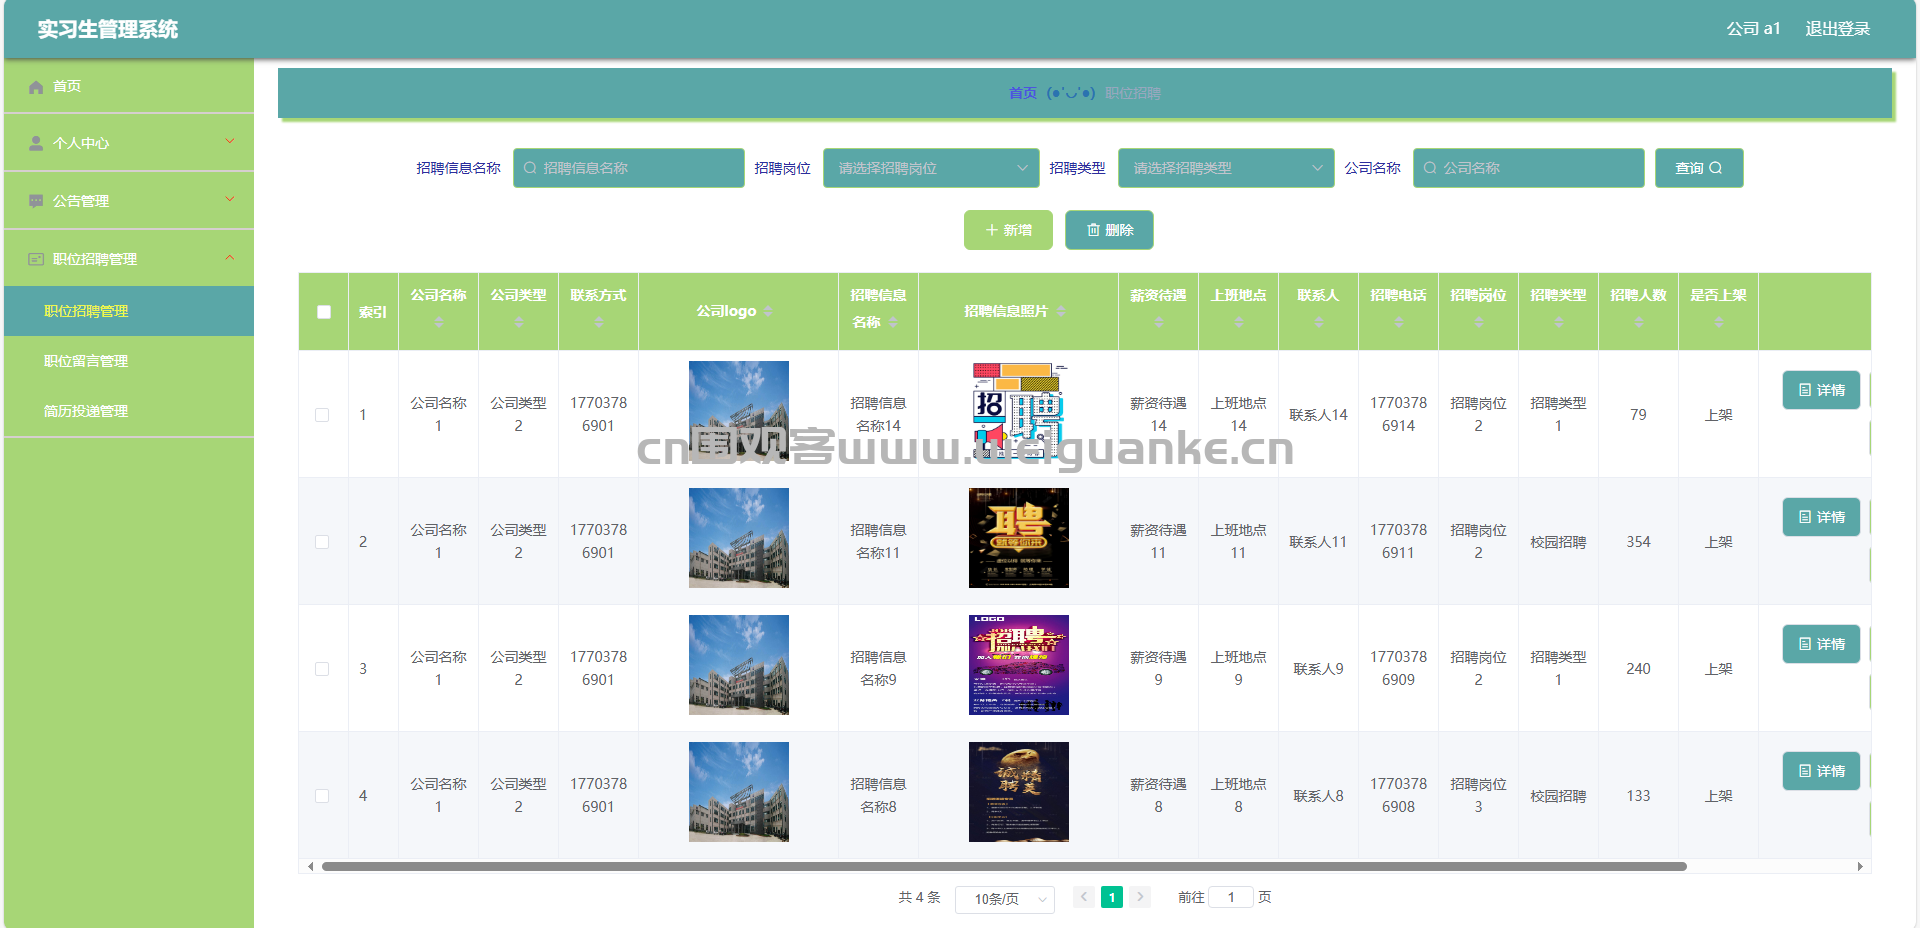This screenshot has height=928, width=1920.
Task: Open the 招聘岗位 select dropdown
Action: [x=931, y=168]
